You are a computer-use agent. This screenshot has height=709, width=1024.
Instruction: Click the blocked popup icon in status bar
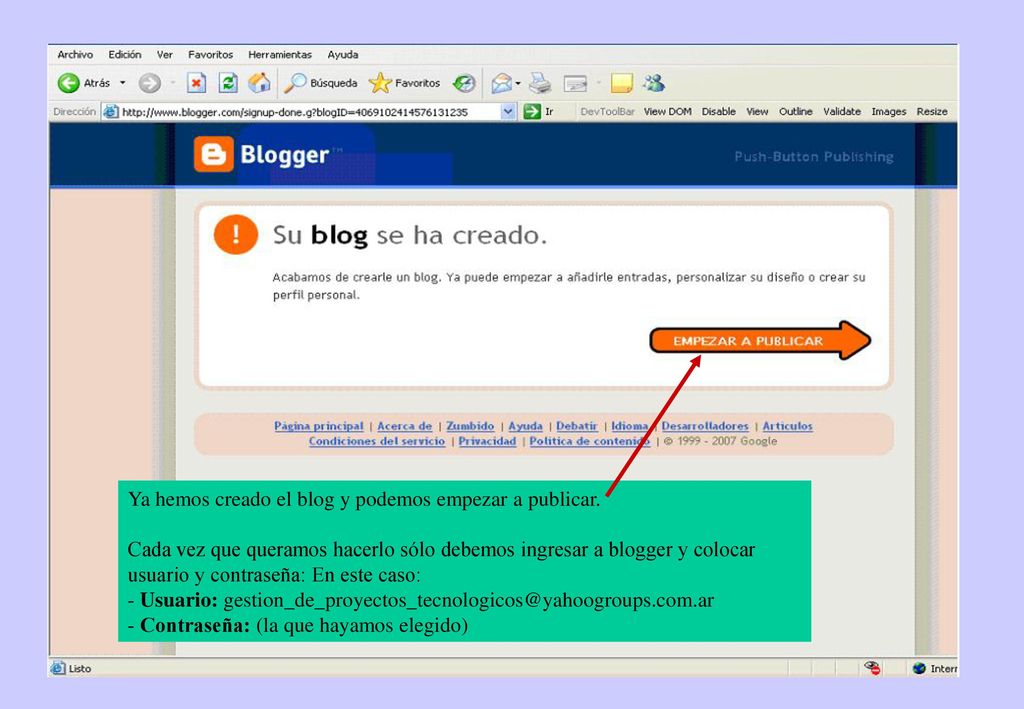click(x=872, y=667)
